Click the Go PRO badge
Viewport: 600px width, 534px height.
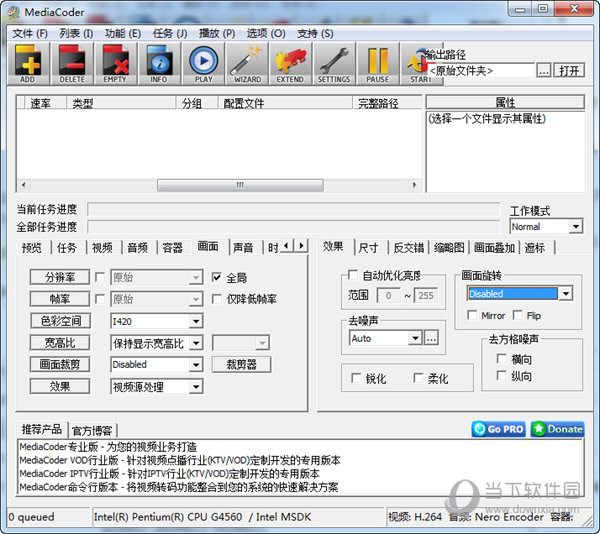[499, 429]
